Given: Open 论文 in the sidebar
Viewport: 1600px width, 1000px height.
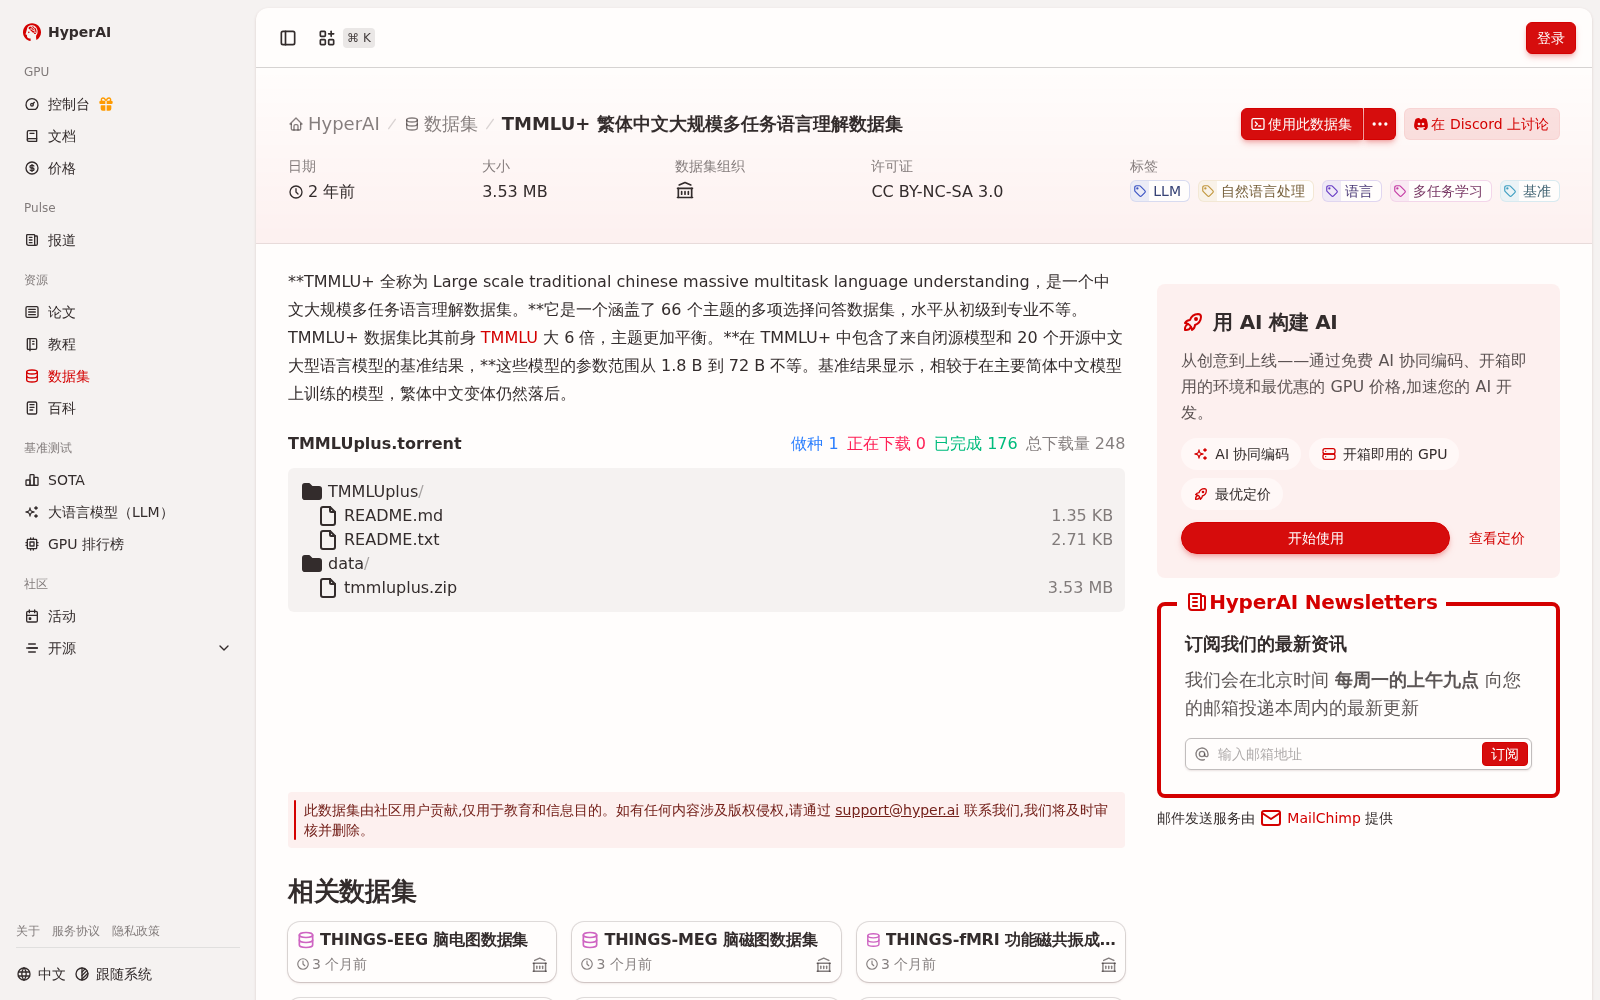Looking at the screenshot, I should (62, 312).
